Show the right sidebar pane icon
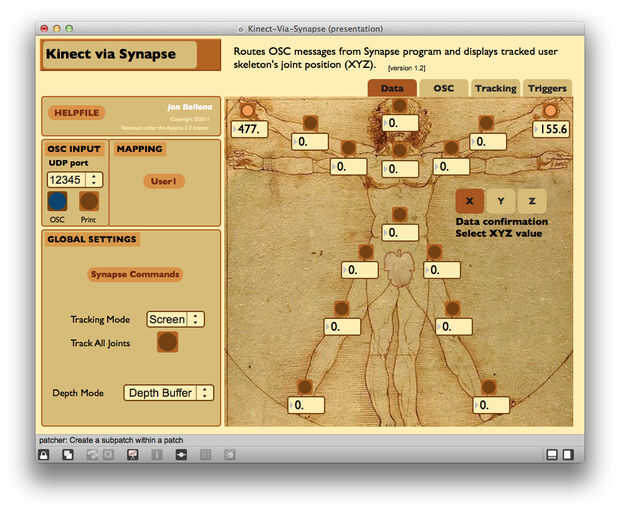This screenshot has width=620, height=512. tap(568, 455)
